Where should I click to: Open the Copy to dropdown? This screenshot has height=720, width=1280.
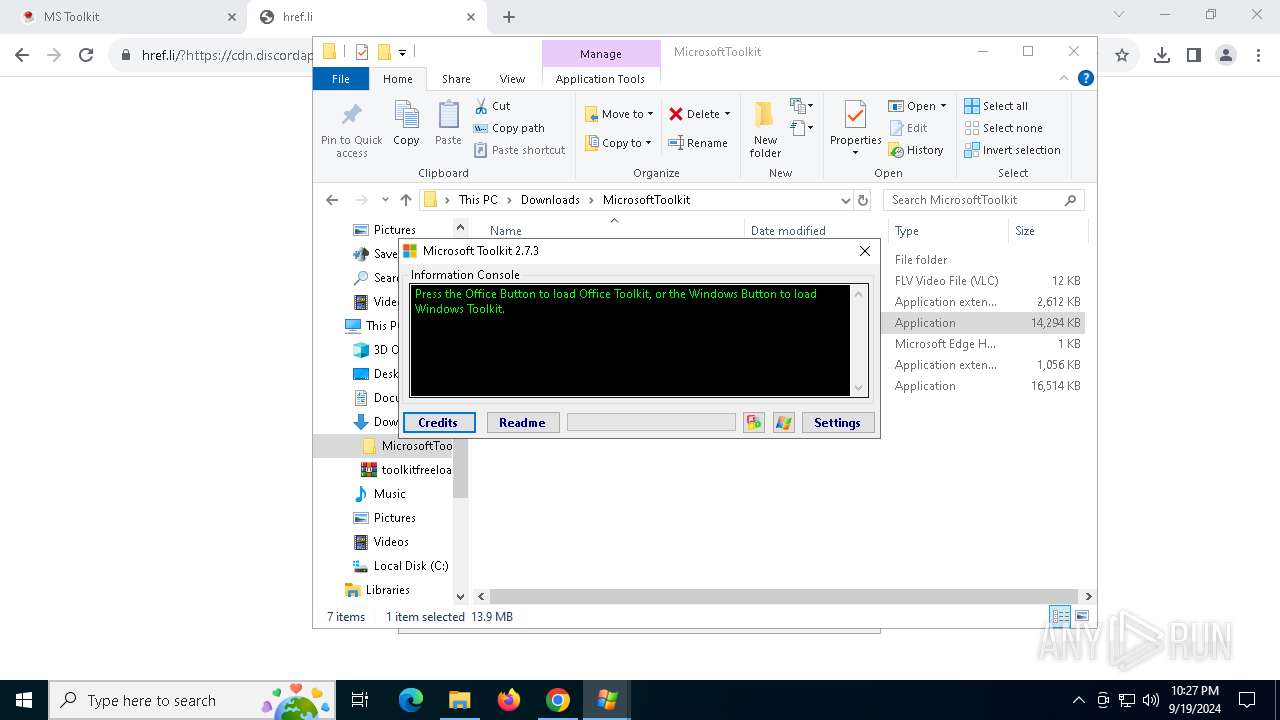click(618, 143)
